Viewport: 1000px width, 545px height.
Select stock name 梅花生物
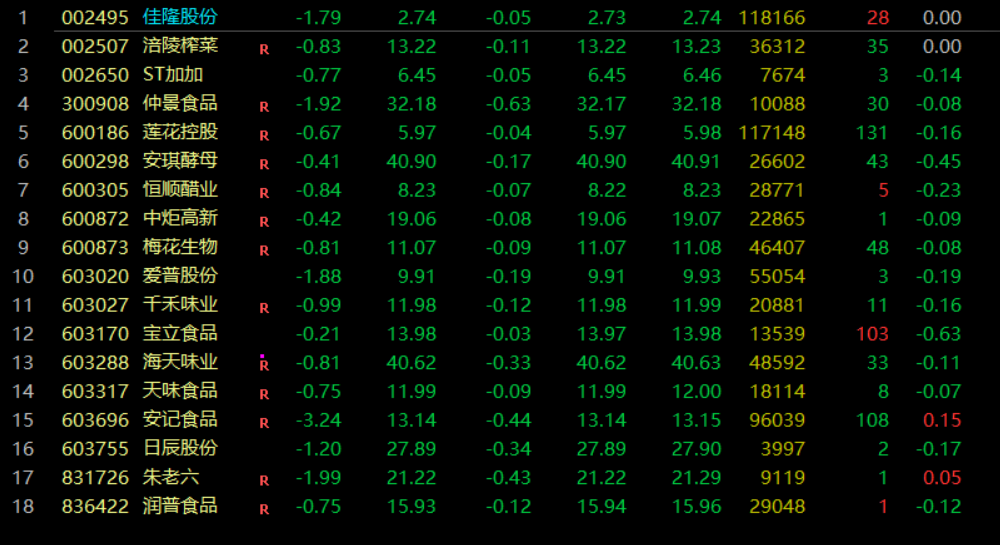click(x=180, y=247)
